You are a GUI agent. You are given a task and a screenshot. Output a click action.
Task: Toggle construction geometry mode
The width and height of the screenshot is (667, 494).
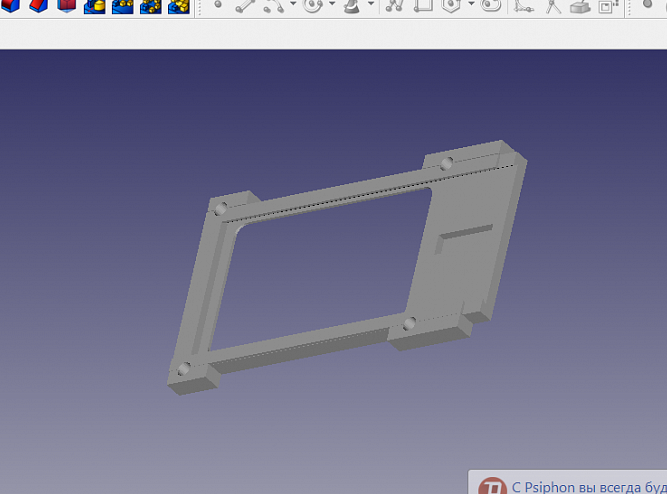coord(608,5)
